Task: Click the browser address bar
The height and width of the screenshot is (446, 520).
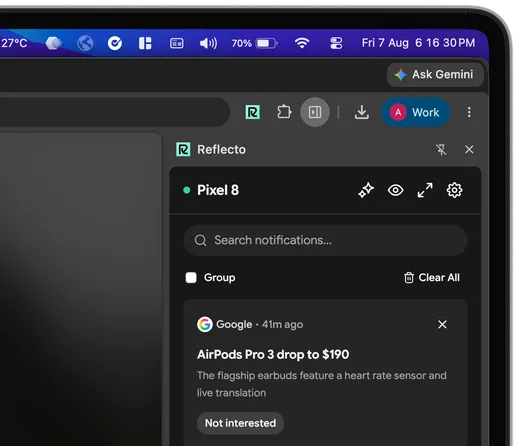Action: 115,112
